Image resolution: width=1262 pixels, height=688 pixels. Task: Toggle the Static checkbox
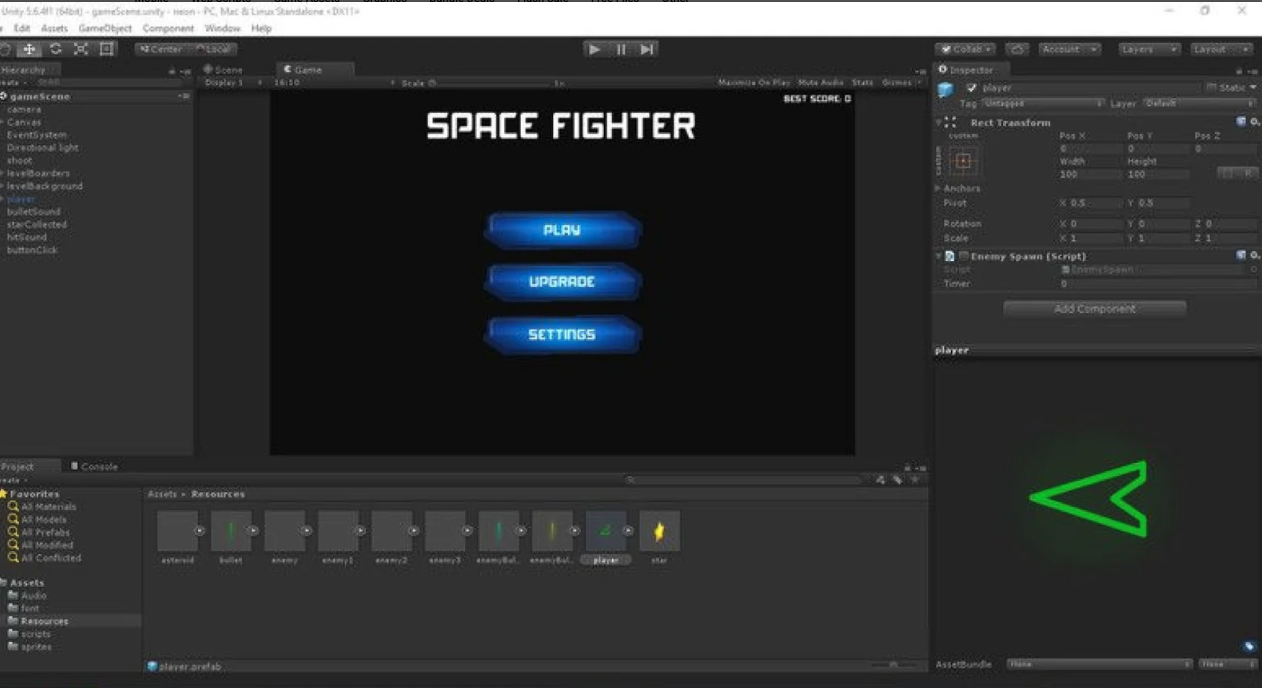pyautogui.click(x=1211, y=88)
